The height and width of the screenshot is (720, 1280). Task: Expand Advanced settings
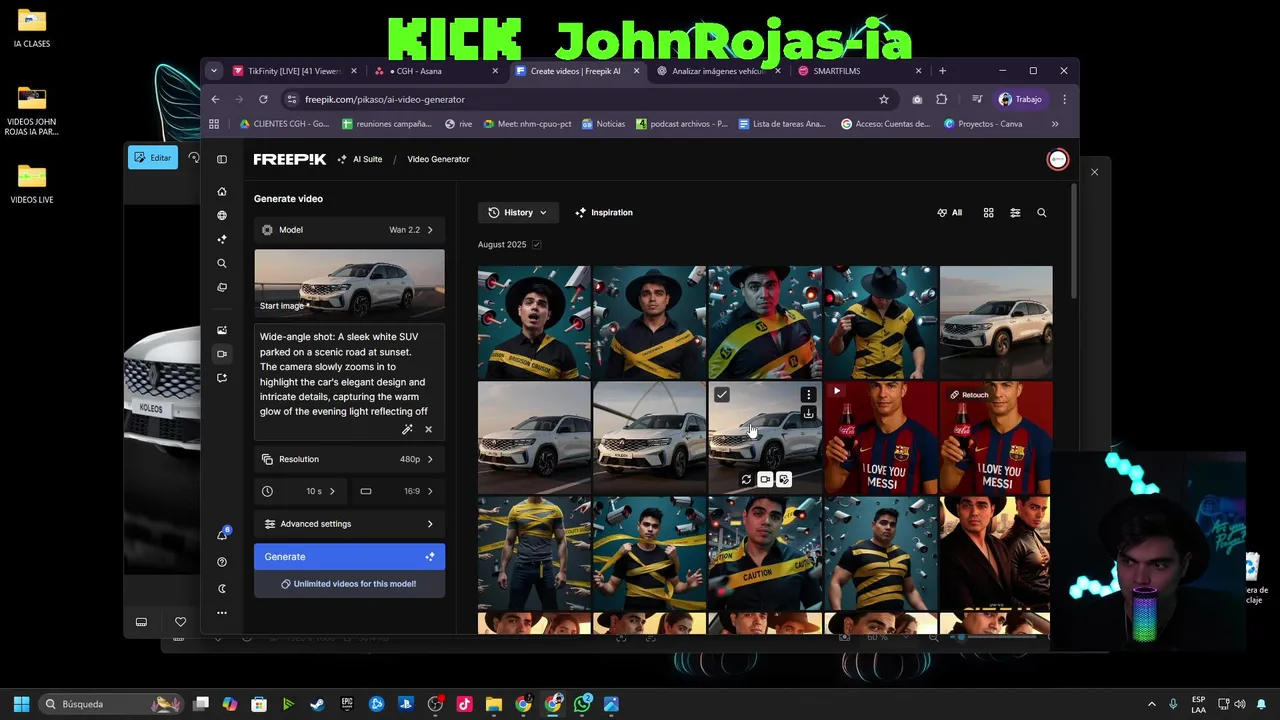tap(349, 524)
